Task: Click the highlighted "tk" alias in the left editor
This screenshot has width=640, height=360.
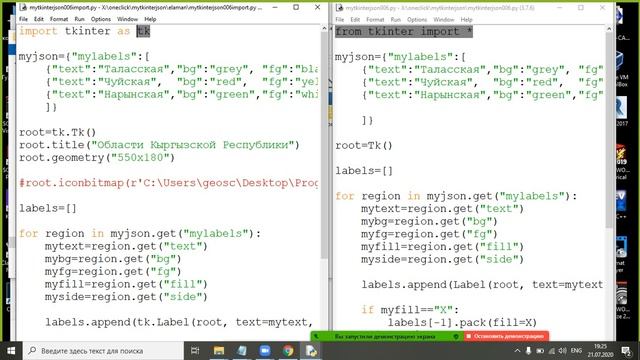Action: click(x=143, y=31)
